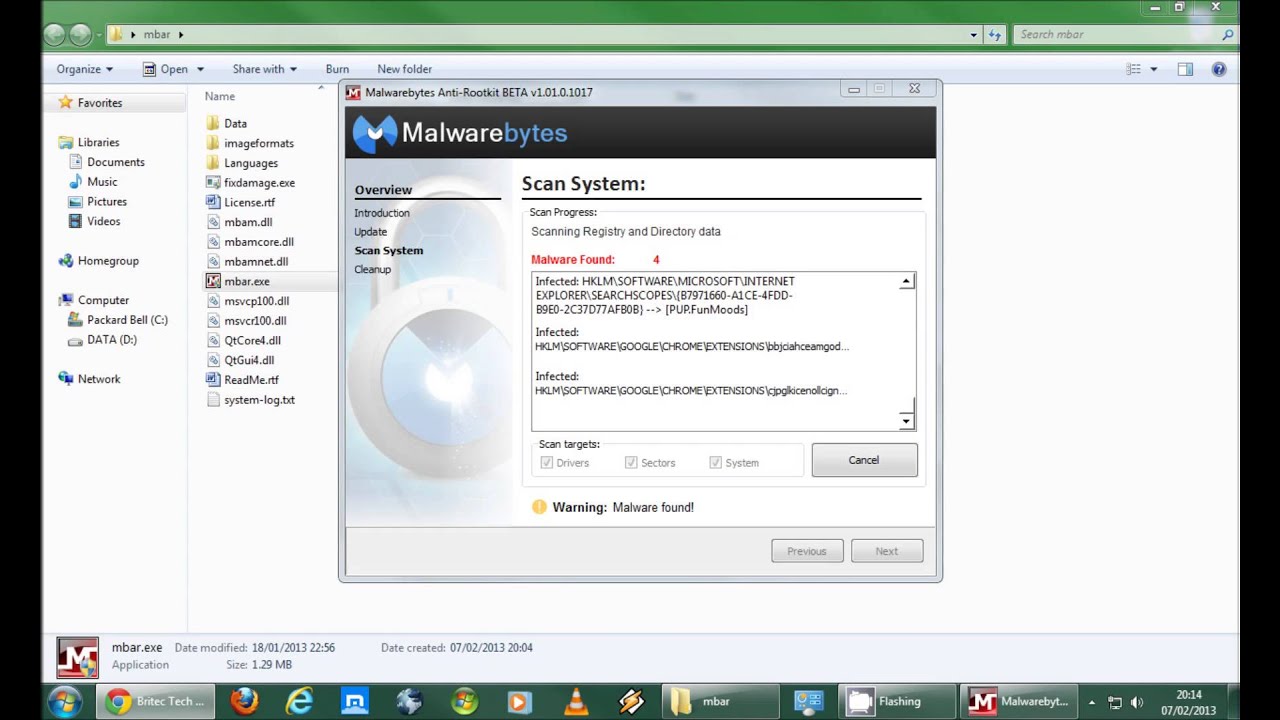Expand the Open button dropdown arrow
The width and height of the screenshot is (1280, 720).
coord(200,69)
